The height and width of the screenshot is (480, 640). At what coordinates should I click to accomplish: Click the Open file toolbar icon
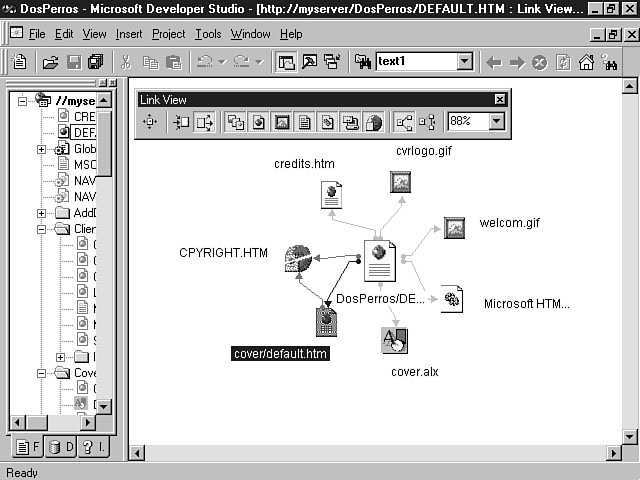(50, 62)
